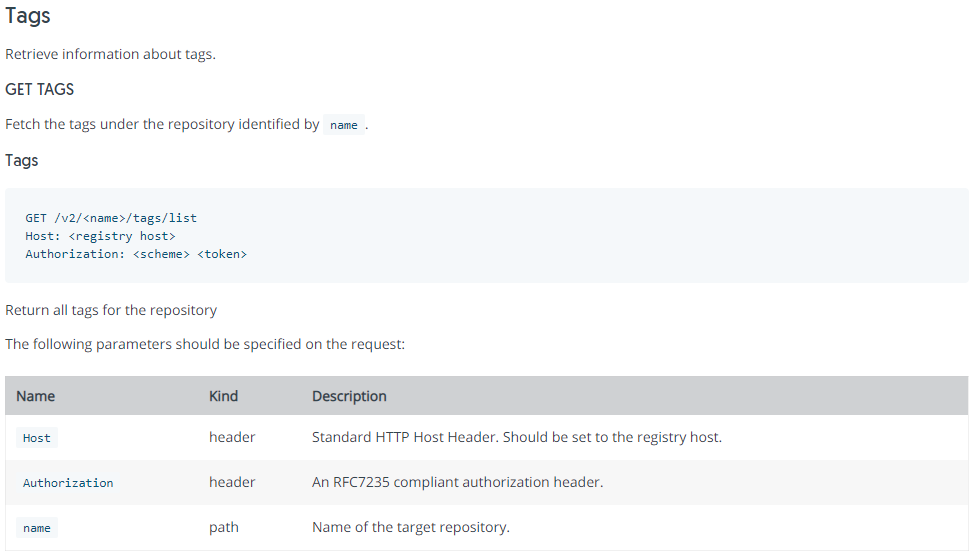Click the 'path' kind cell in name row
This screenshot has height=556, width=979.
(x=224, y=527)
